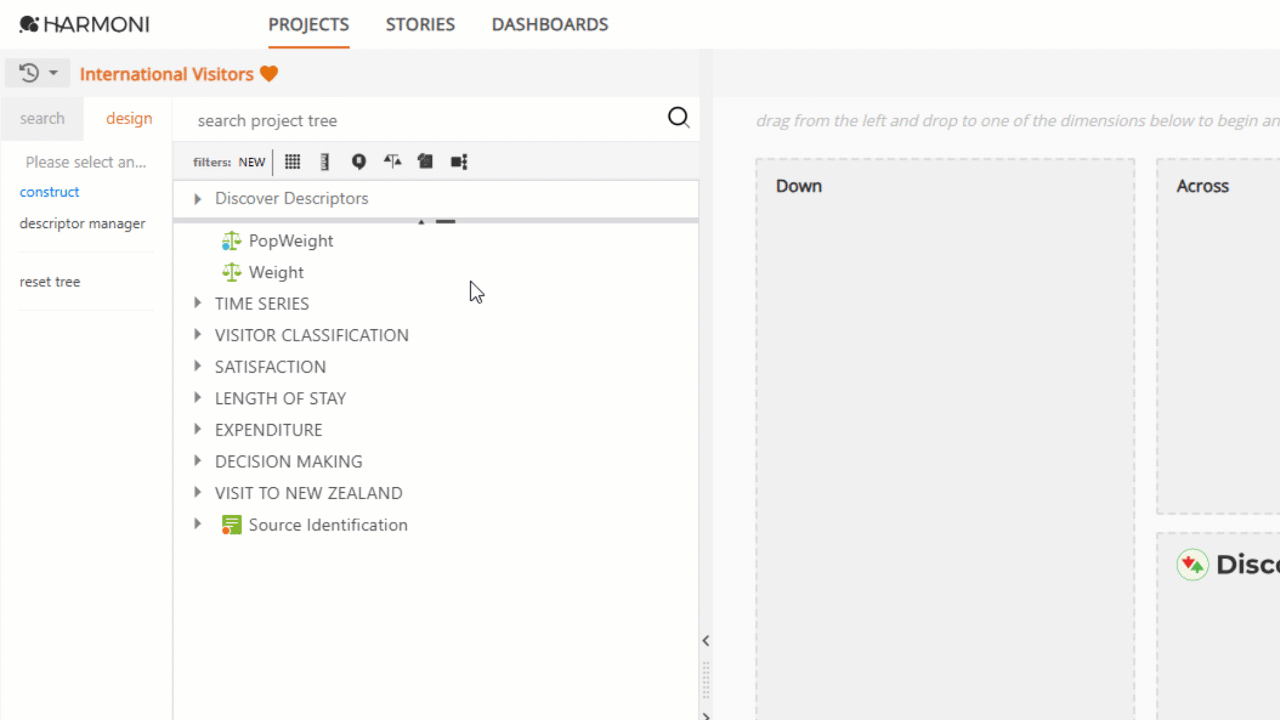
Task: Click the Weight scale icon
Action: (232, 272)
